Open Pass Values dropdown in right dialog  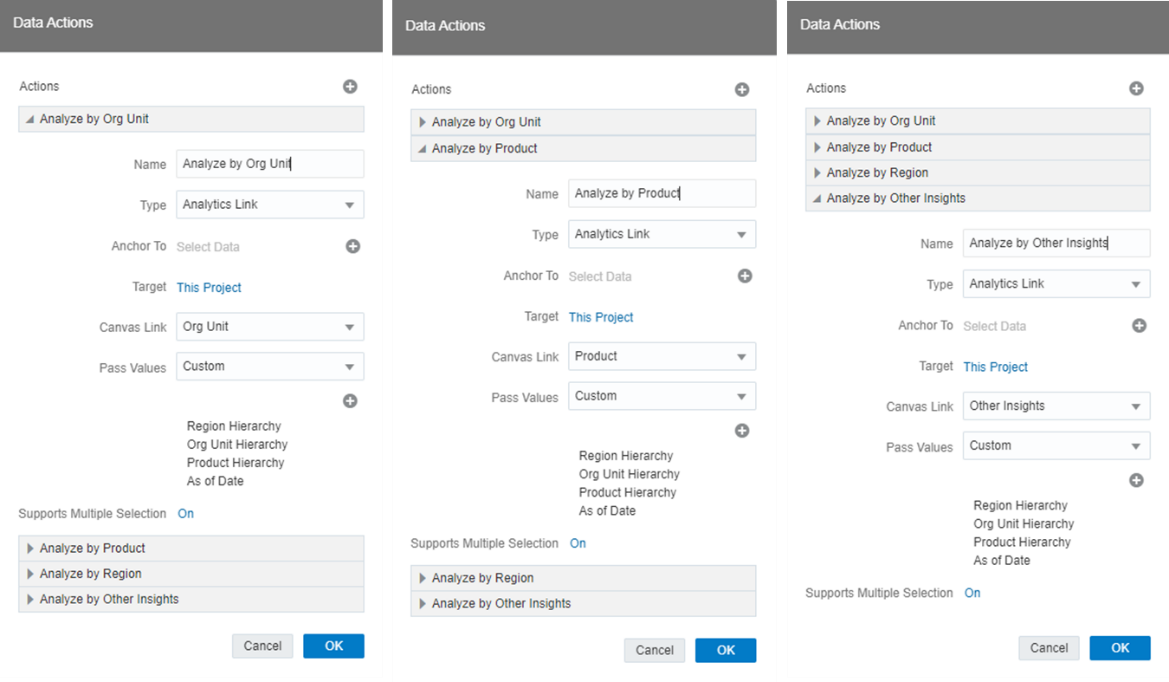1056,446
